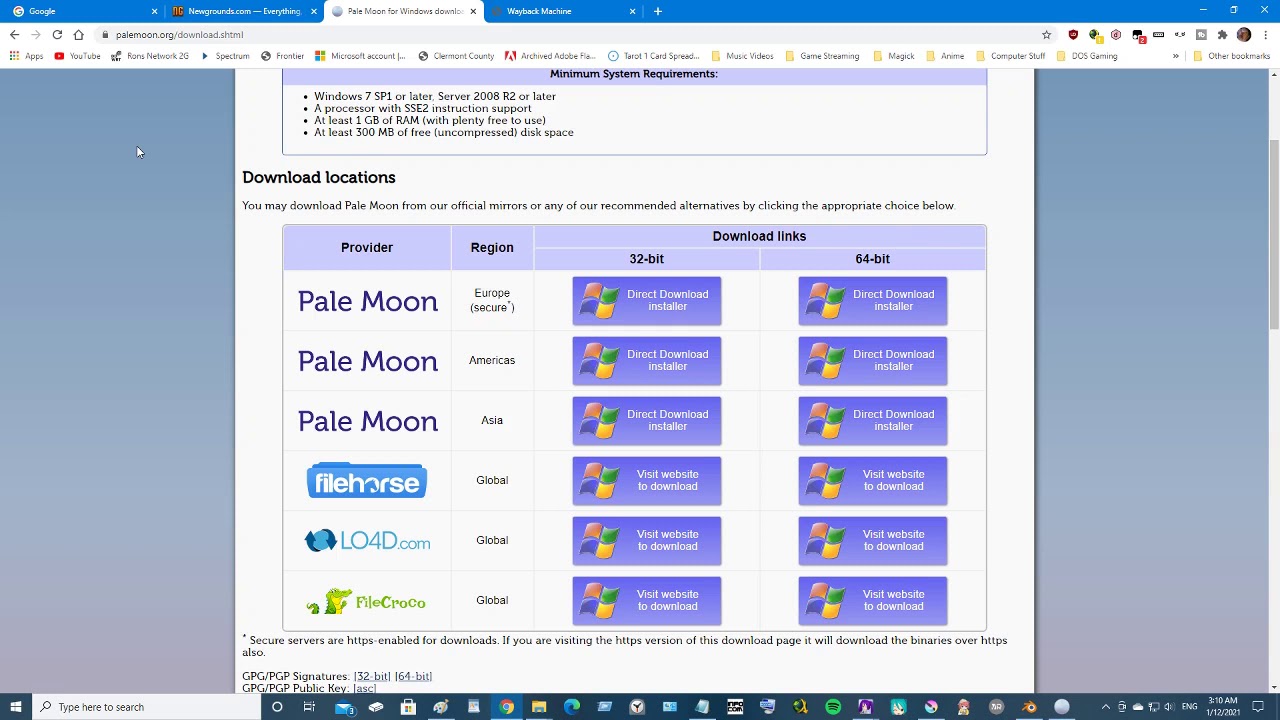1280x720 pixels.
Task: Expand the Game Streaming bookmark folder
Action: pyautogui.click(x=822, y=56)
